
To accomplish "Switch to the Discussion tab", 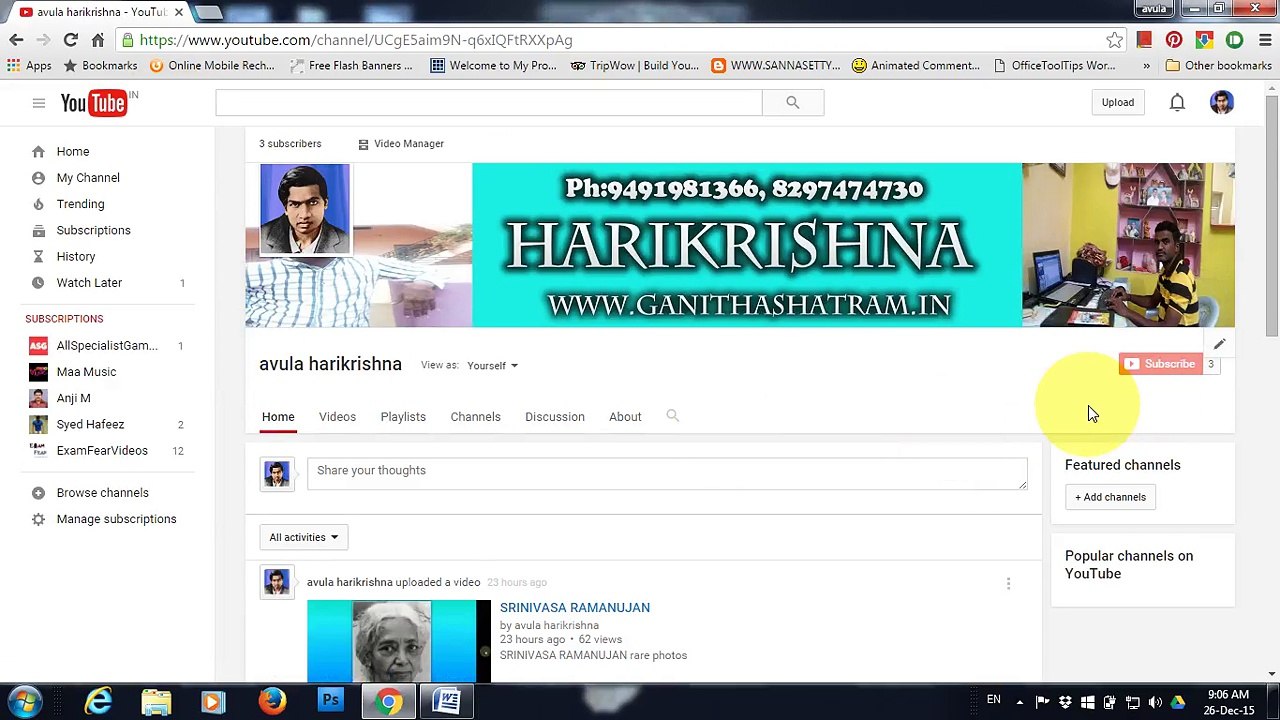I will click(554, 417).
